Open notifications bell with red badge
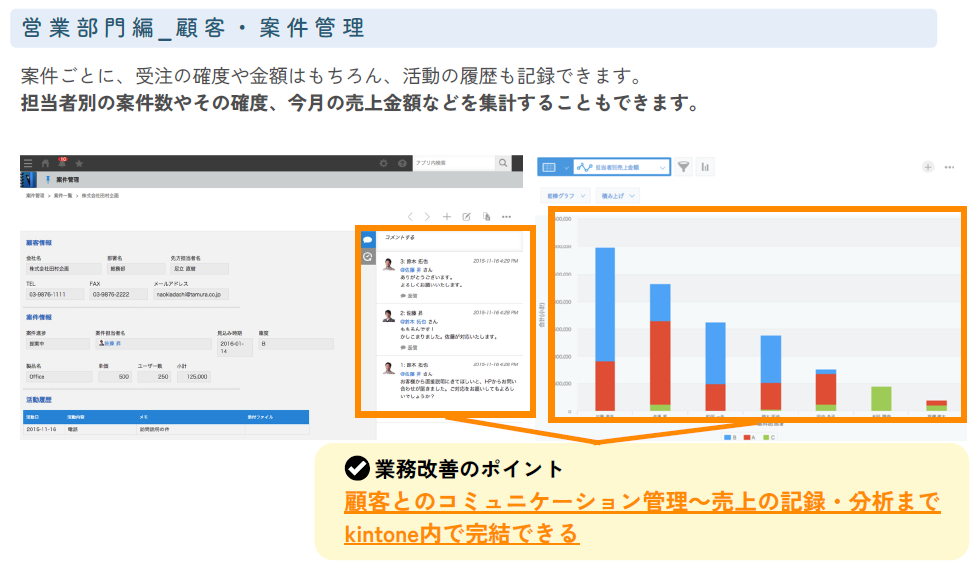Image resolution: width=978 pixels, height=561 pixels. 62,162
